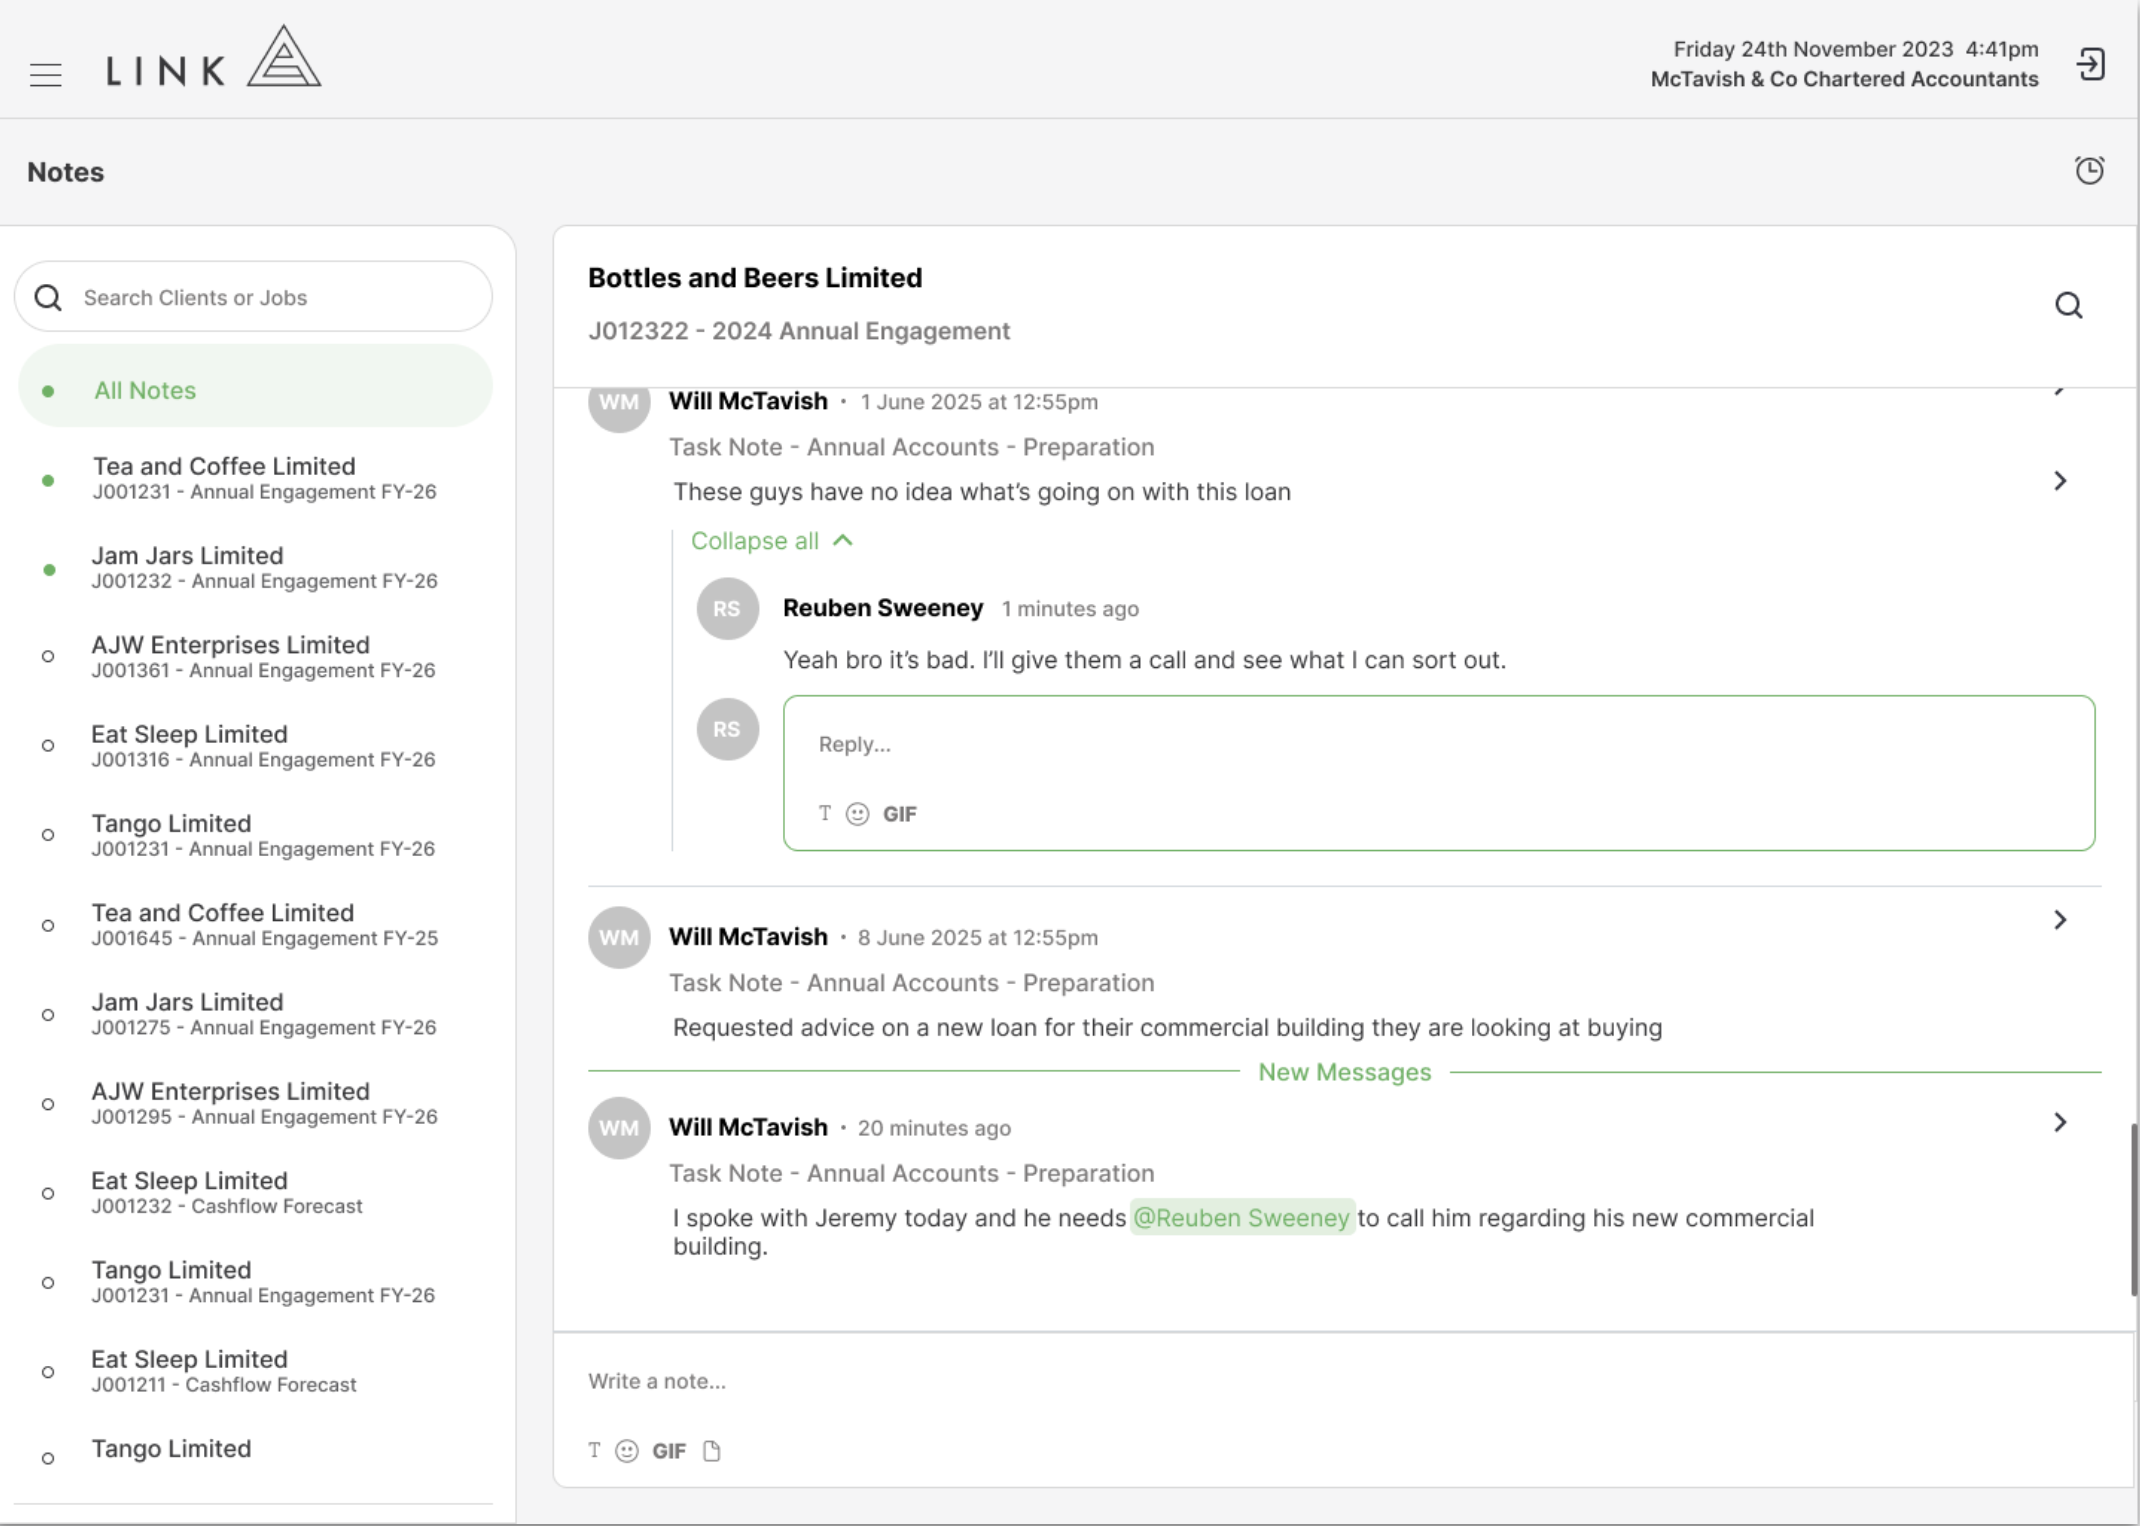Image resolution: width=2140 pixels, height=1526 pixels.
Task: Click RS avatar beside reply box
Action: pos(727,729)
